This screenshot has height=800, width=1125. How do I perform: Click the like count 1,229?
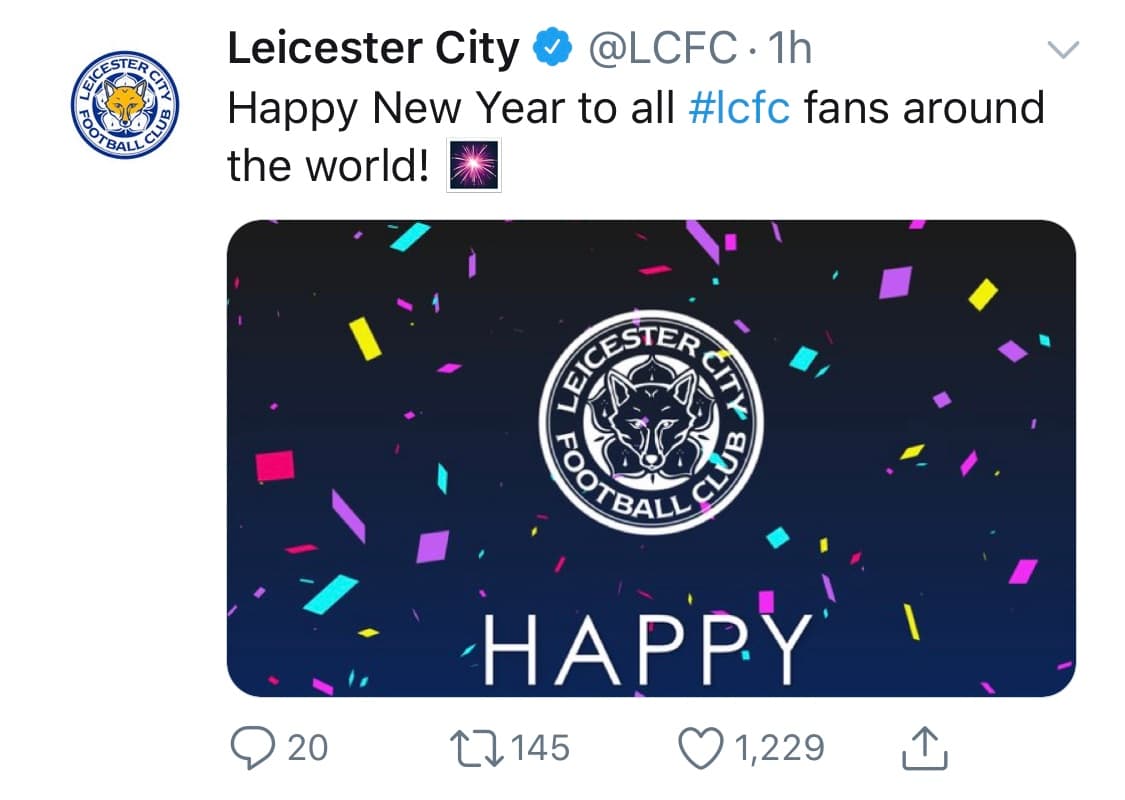point(781,748)
